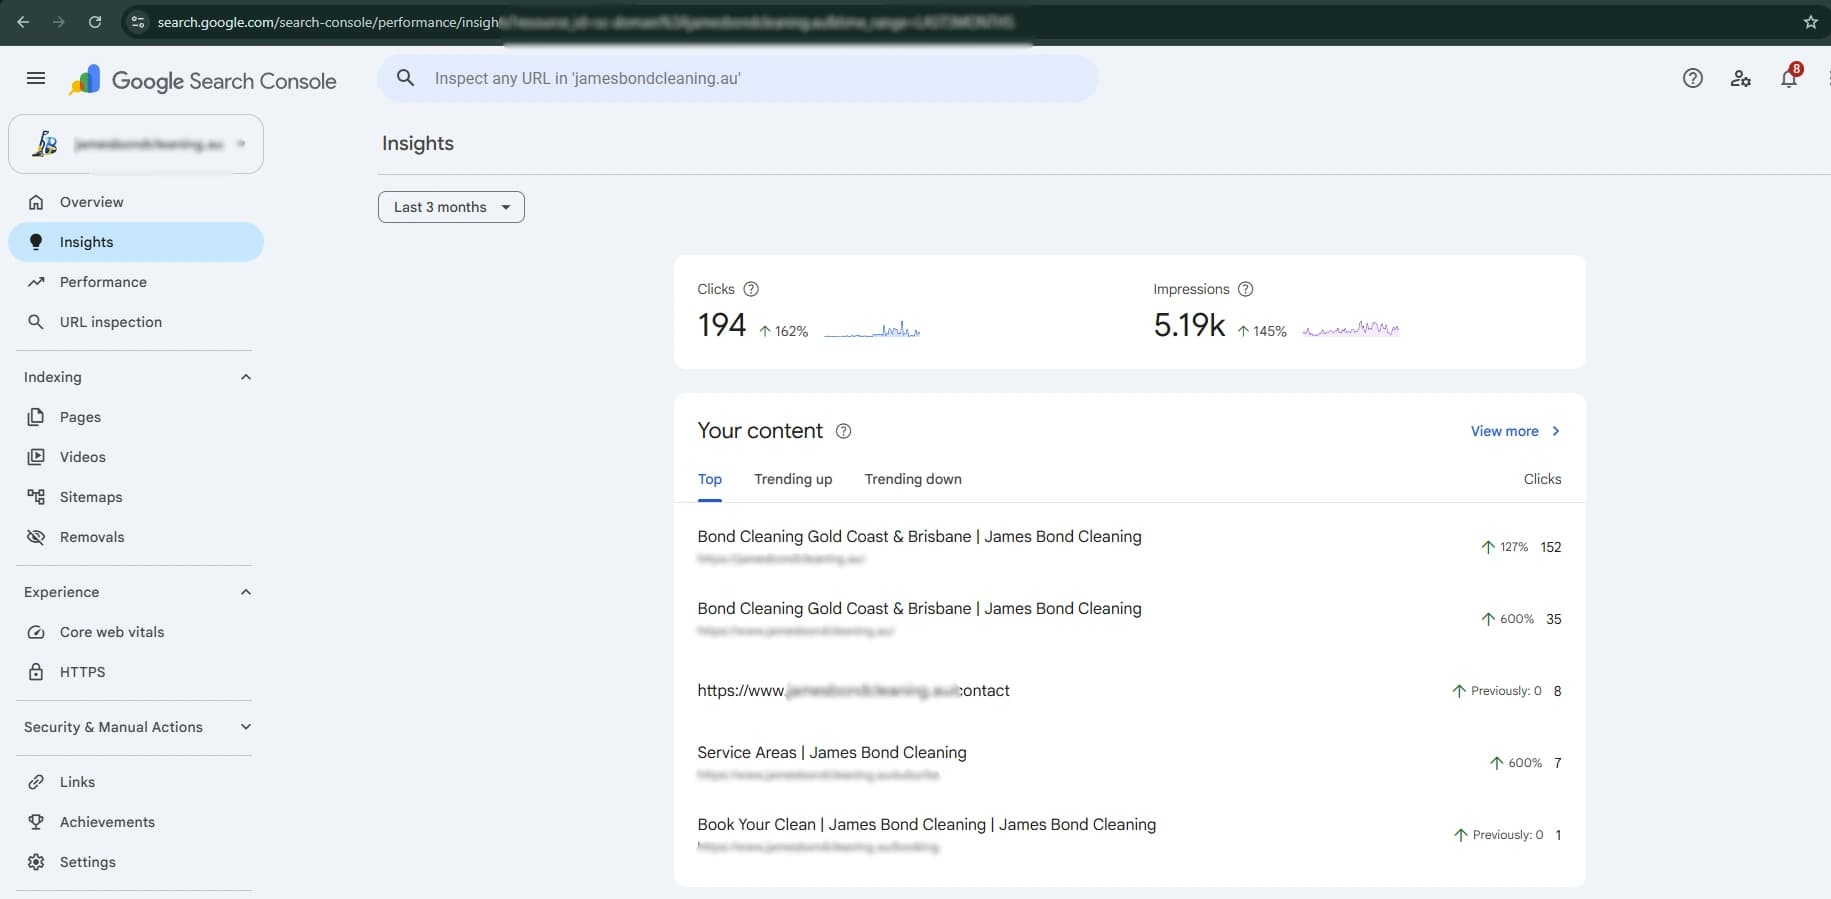The width and height of the screenshot is (1831, 899).
Task: Click the site info icon in address bar
Action: (x=138, y=22)
